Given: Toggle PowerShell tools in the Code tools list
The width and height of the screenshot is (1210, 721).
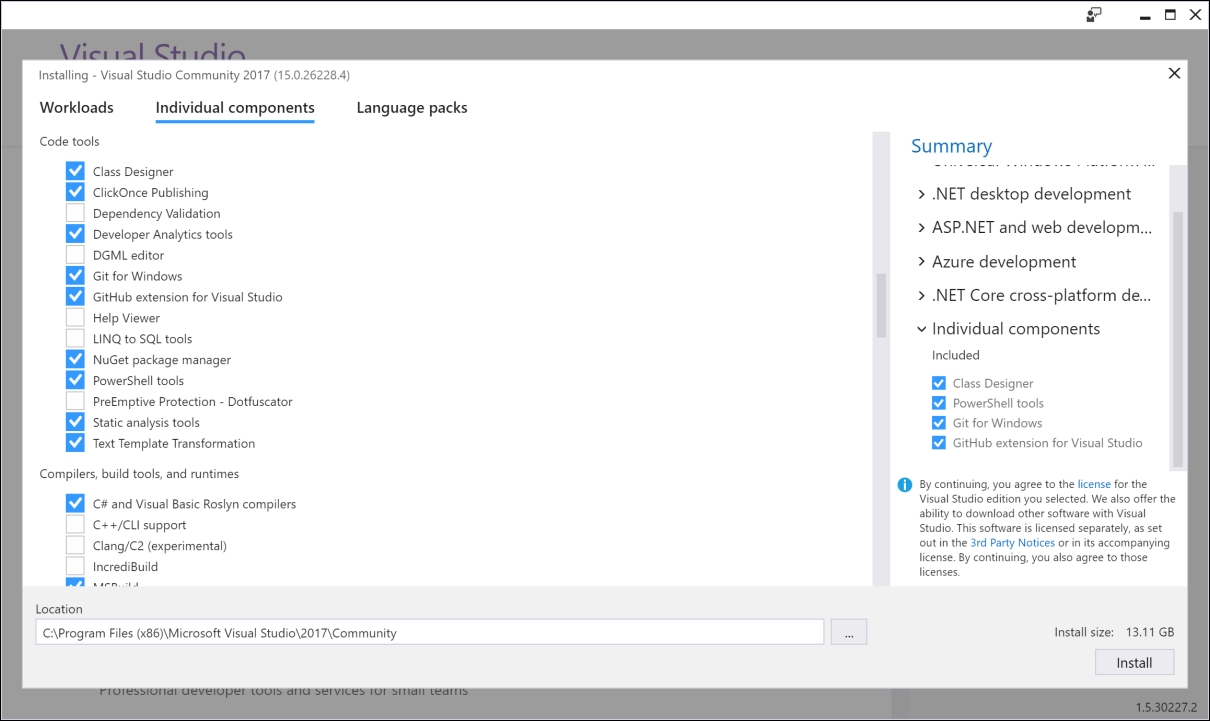Looking at the screenshot, I should point(75,381).
